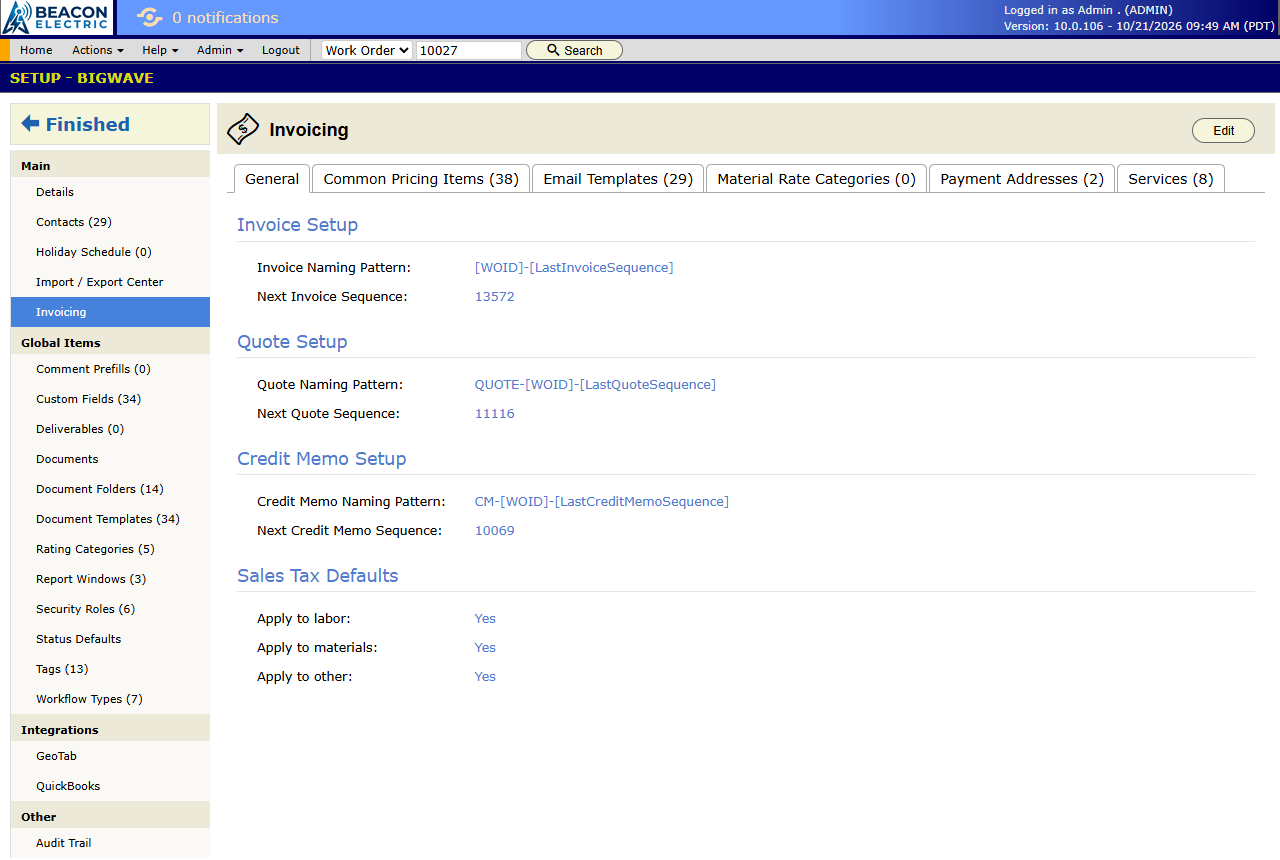Open the Services tab
This screenshot has height=860, width=1280.
(1171, 179)
